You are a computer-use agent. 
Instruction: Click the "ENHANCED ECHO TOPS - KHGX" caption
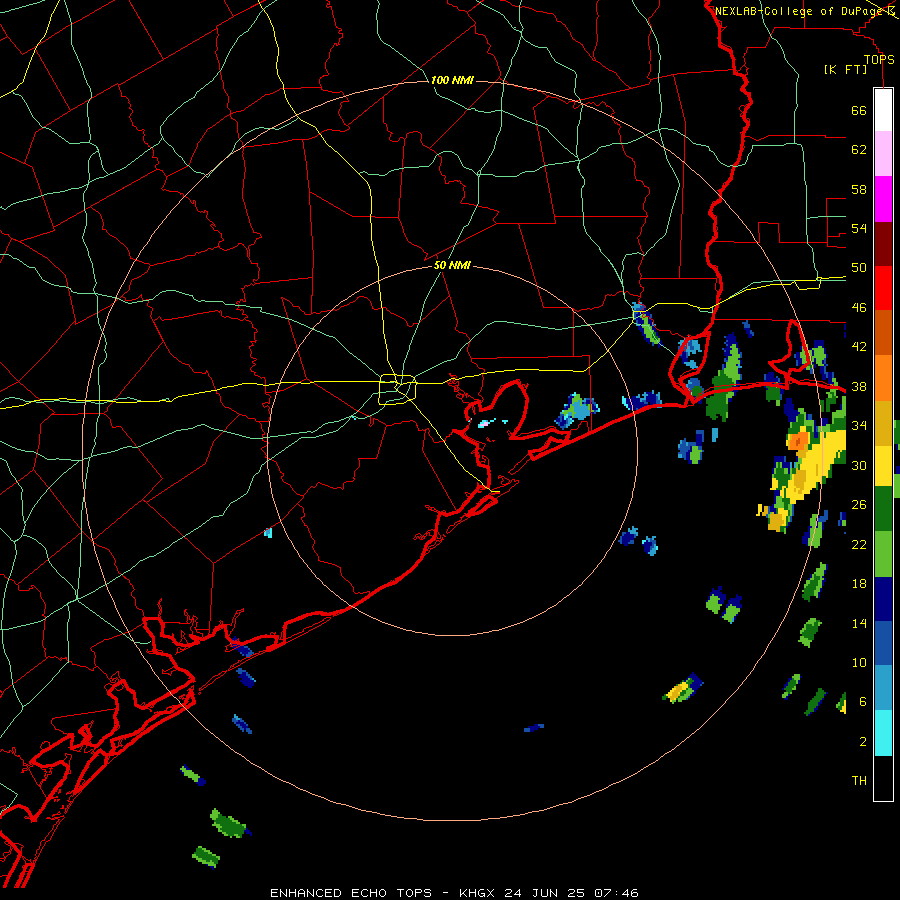[382, 893]
